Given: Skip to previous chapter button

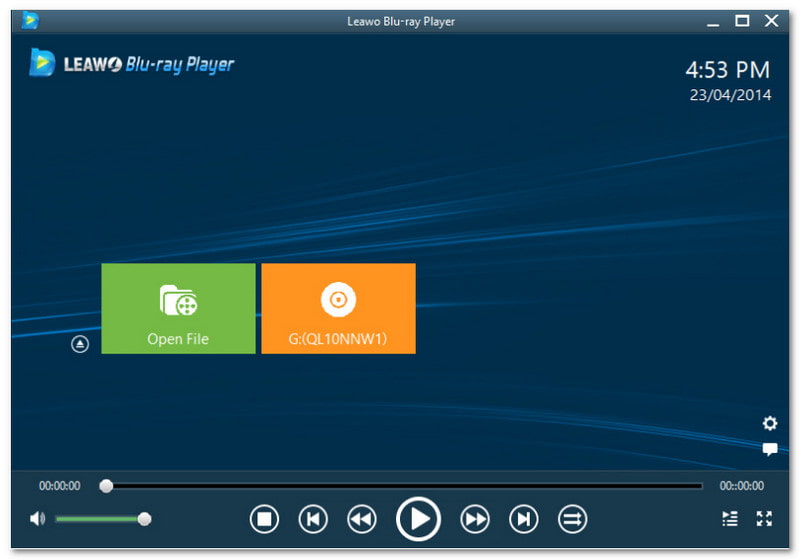Looking at the screenshot, I should pyautogui.click(x=313, y=519).
